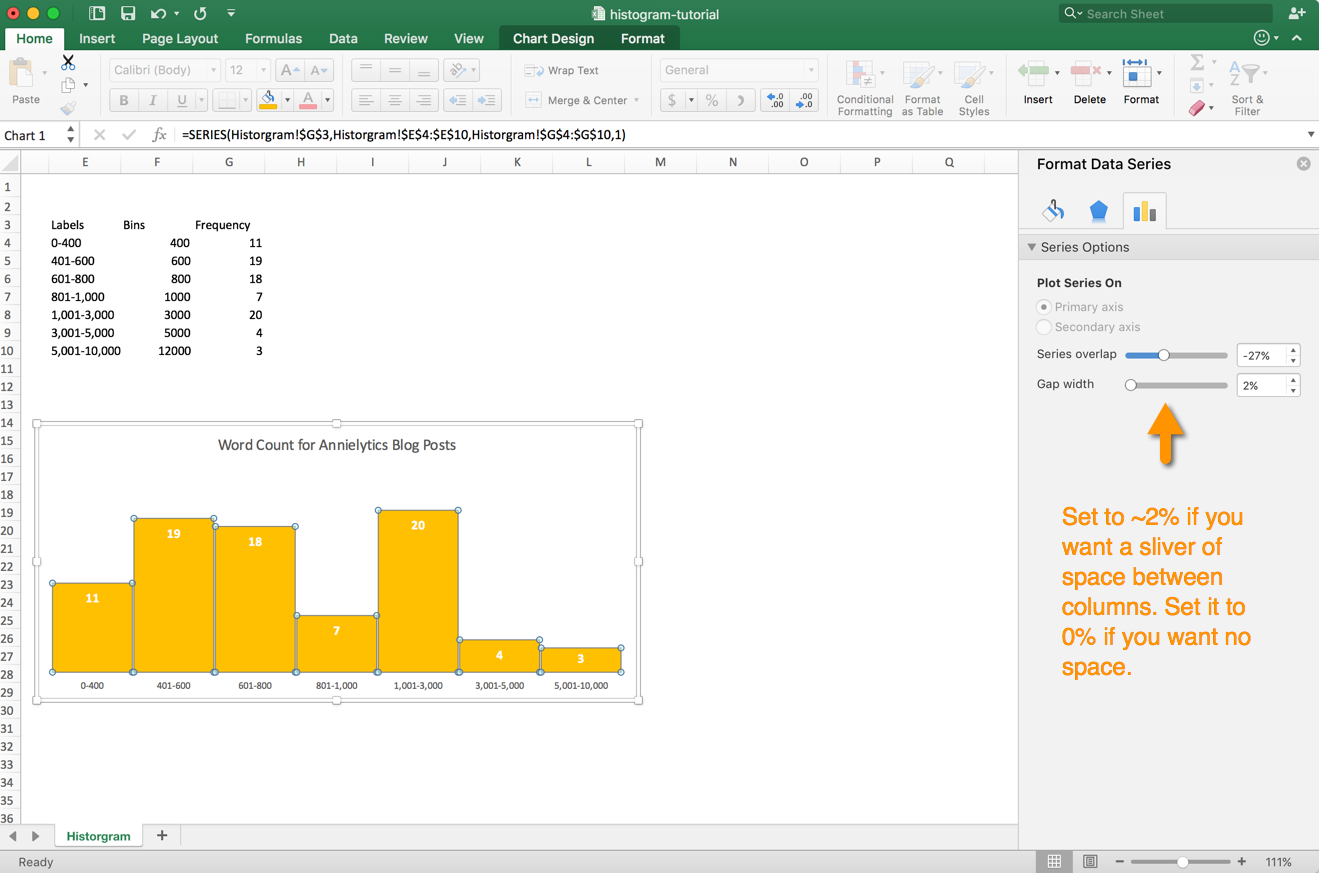Click the Cut scissors icon
Image resolution: width=1319 pixels, height=873 pixels.
[x=68, y=63]
